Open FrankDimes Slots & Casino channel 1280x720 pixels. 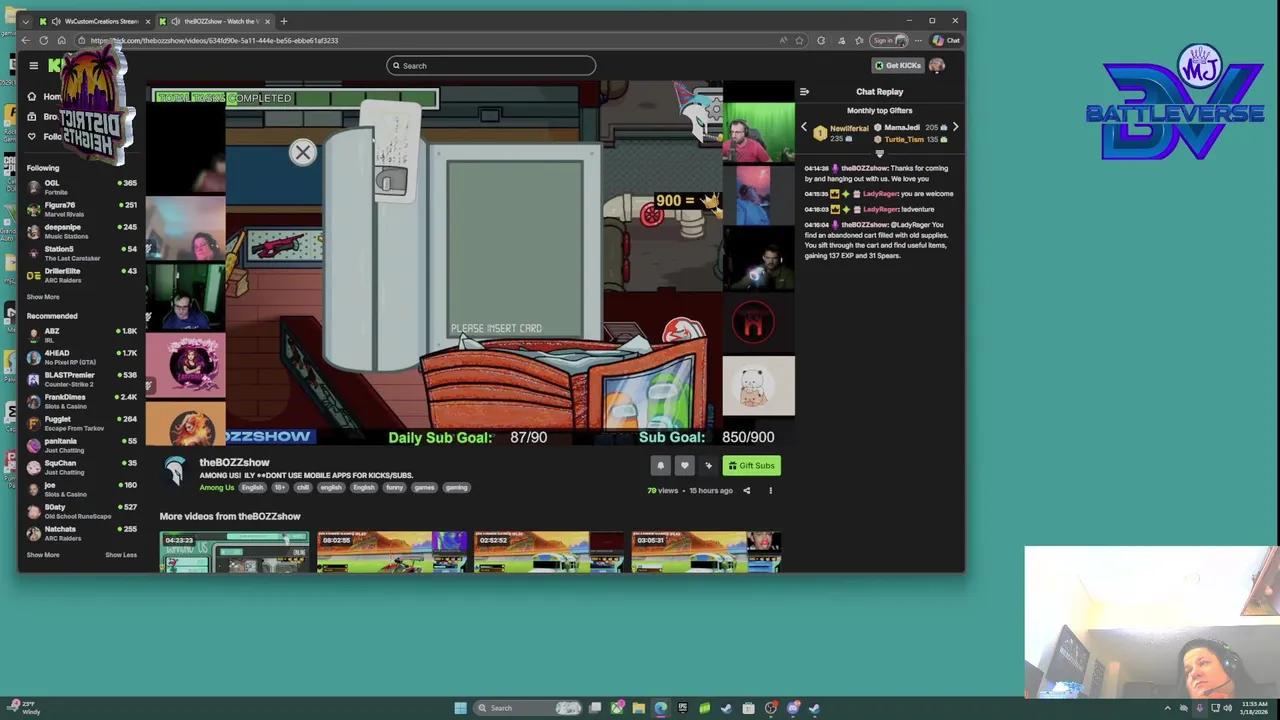click(x=83, y=401)
